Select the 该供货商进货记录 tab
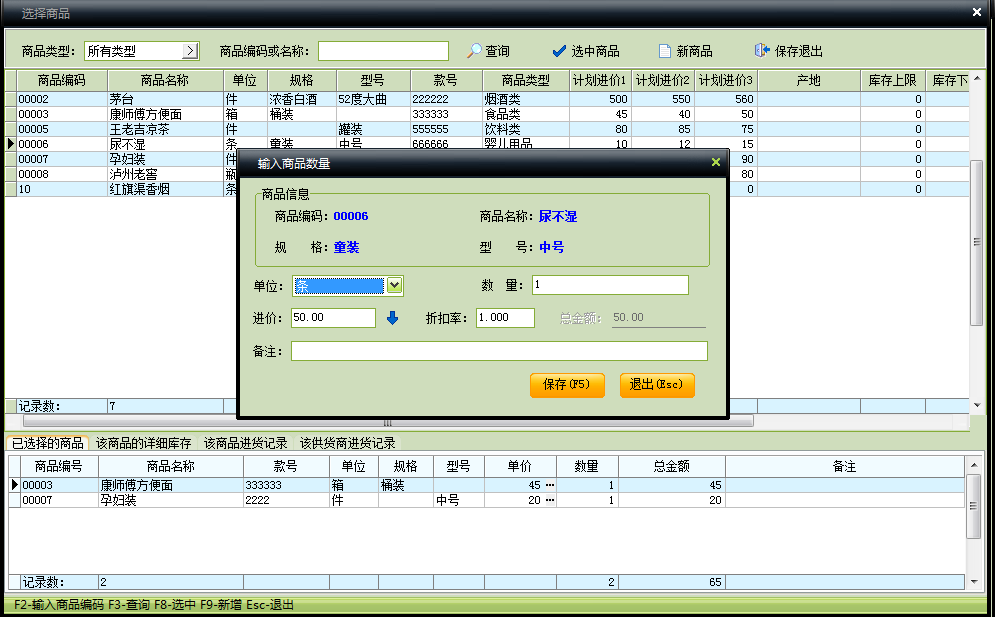Screen dimensions: 995x617 tap(347, 443)
